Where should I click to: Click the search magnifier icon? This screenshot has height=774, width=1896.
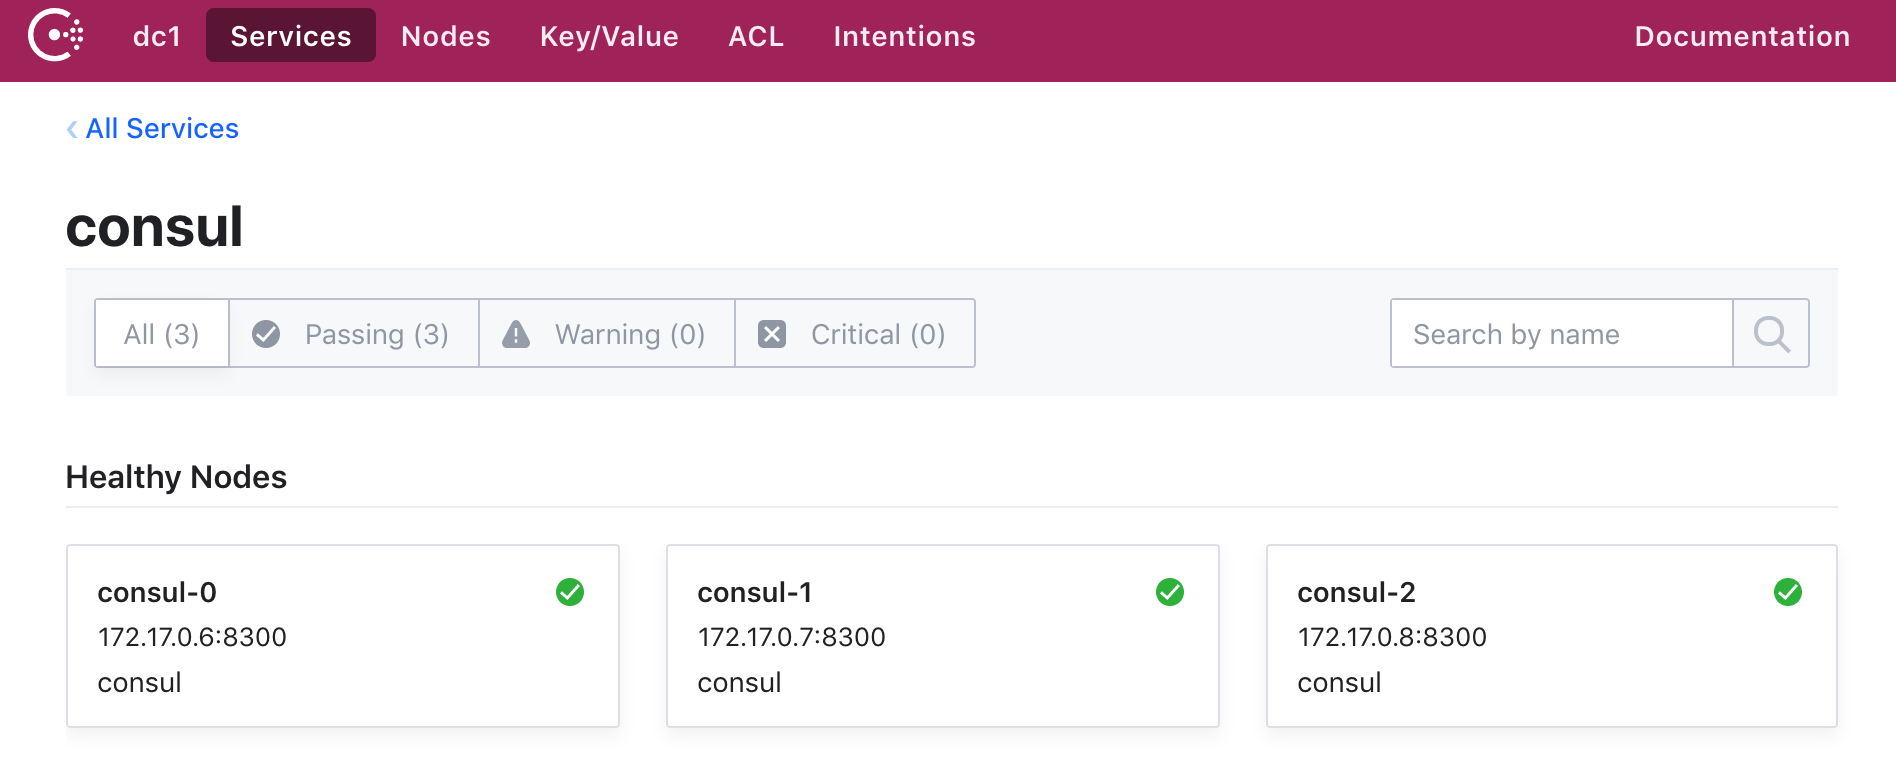pyautogui.click(x=1771, y=334)
